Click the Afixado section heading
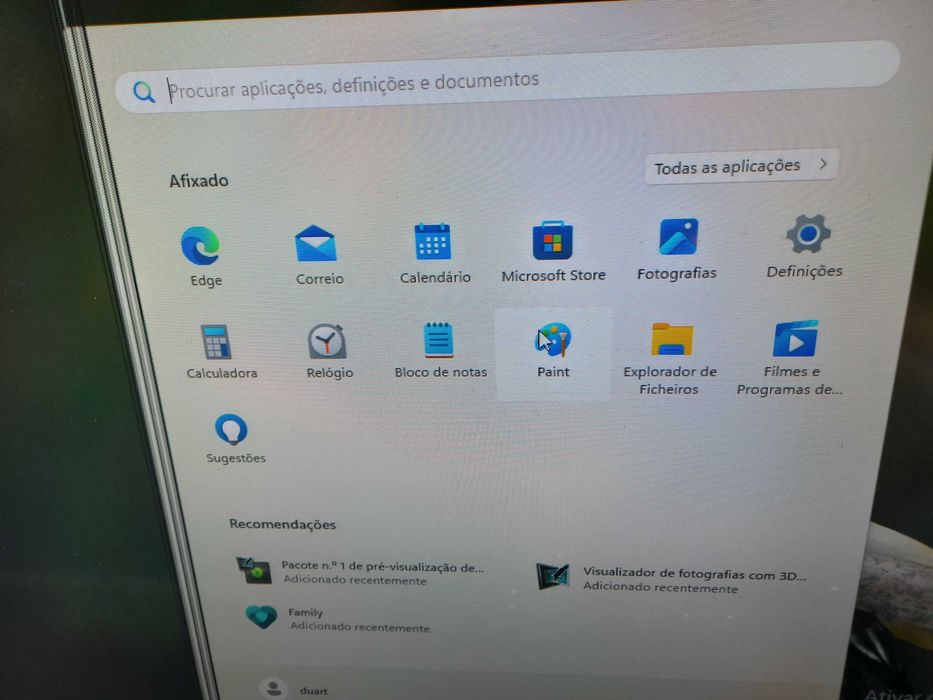 [x=198, y=180]
